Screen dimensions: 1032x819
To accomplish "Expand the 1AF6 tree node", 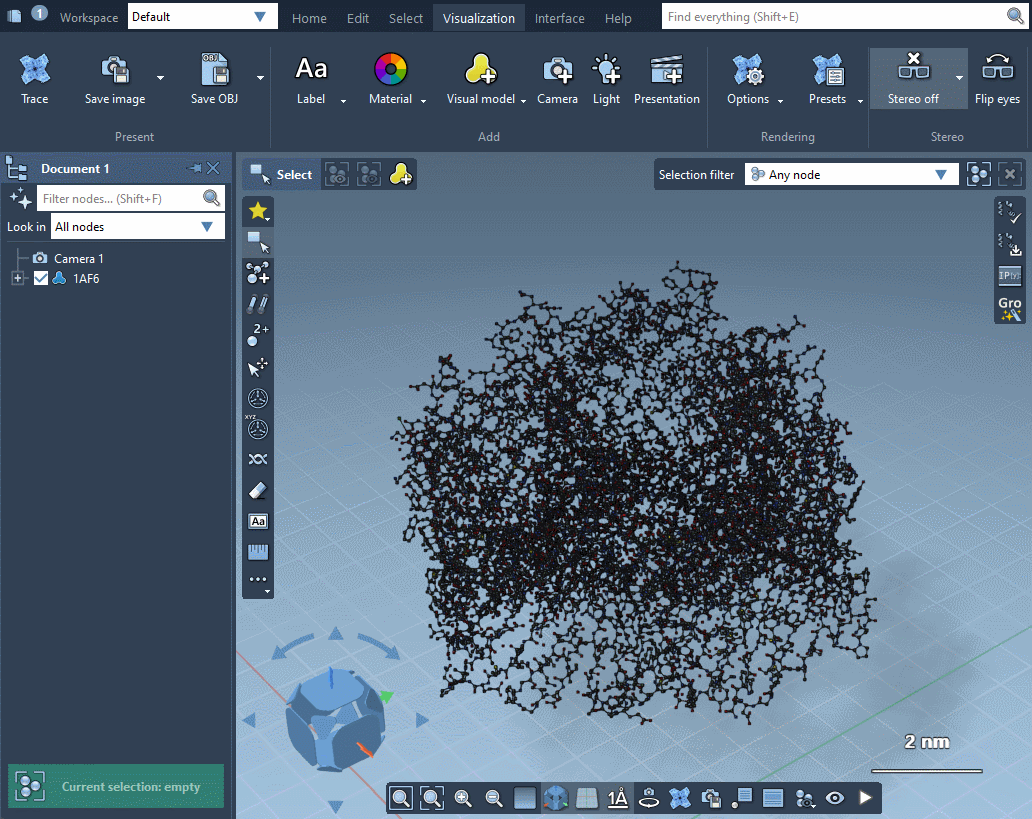I will point(17,279).
